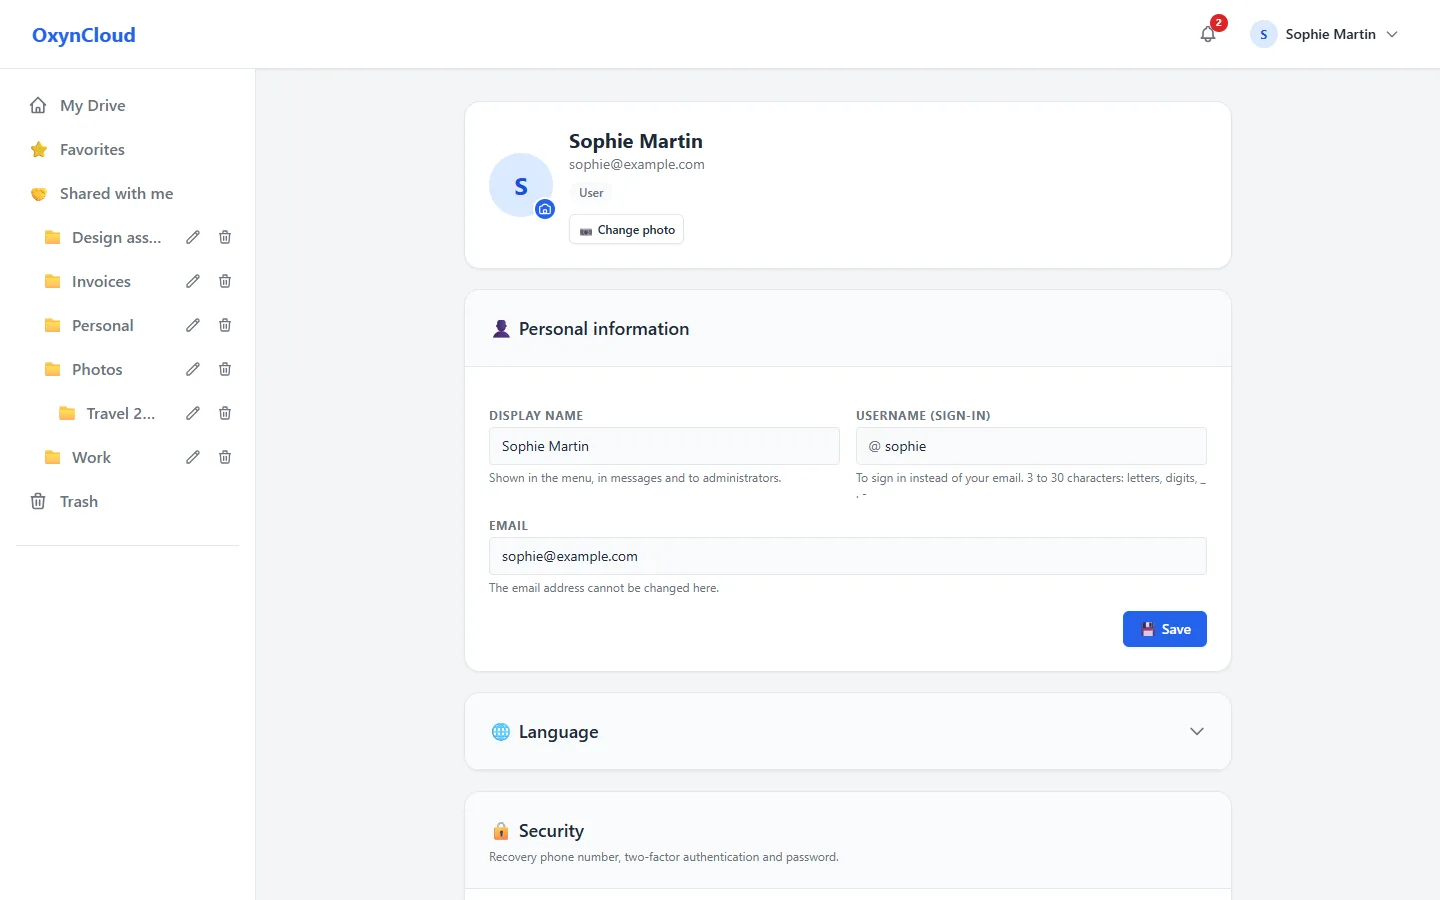1440x900 pixels.
Task: Expand the Language section
Action: (x=848, y=732)
